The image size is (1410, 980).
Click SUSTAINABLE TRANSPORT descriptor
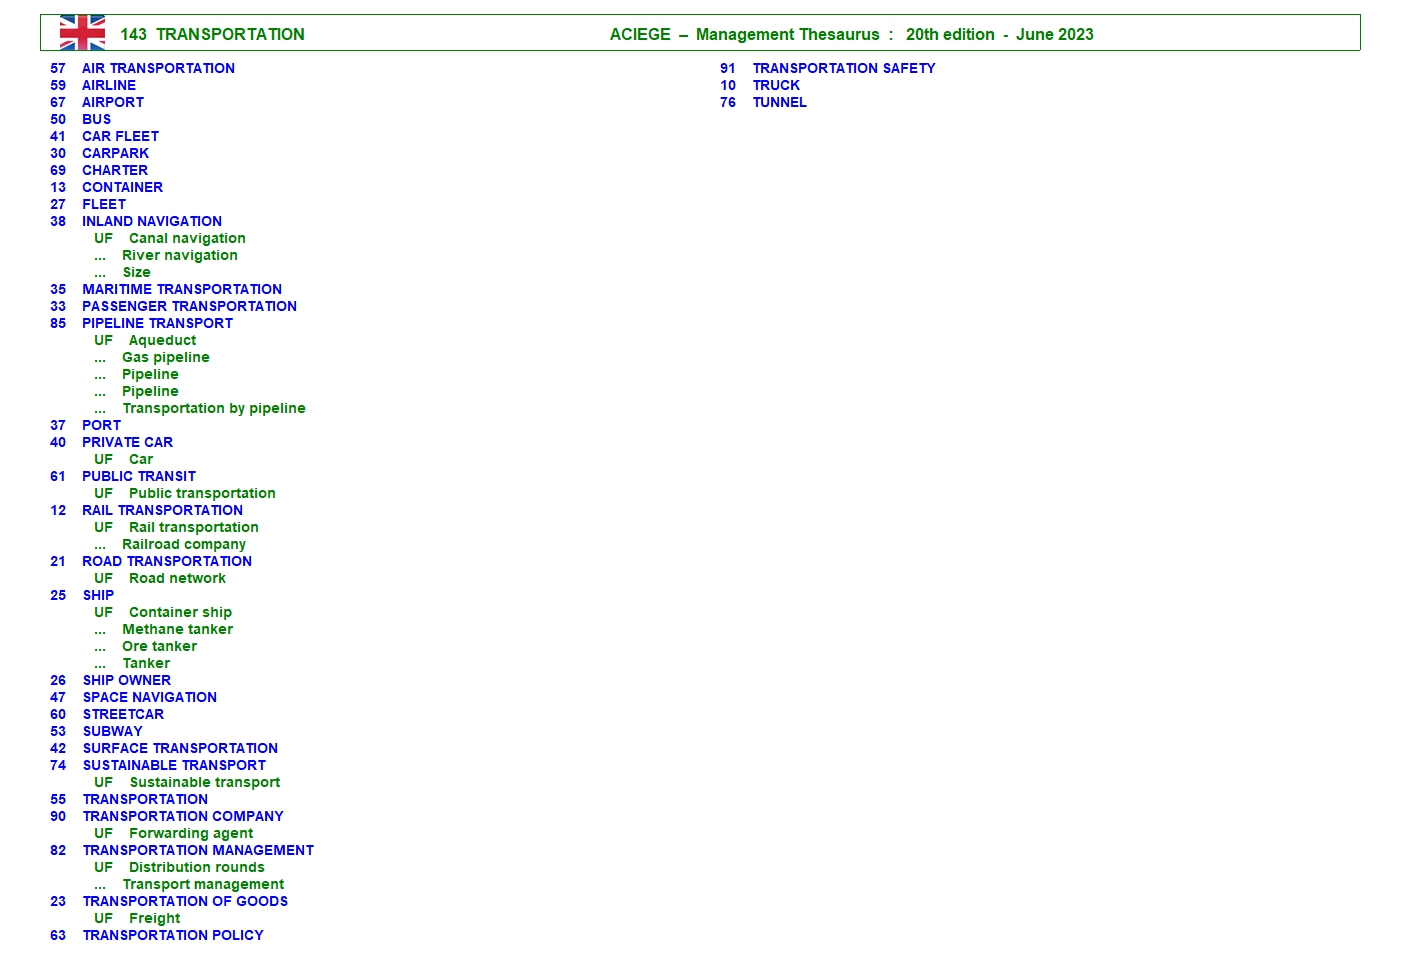pyautogui.click(x=174, y=765)
